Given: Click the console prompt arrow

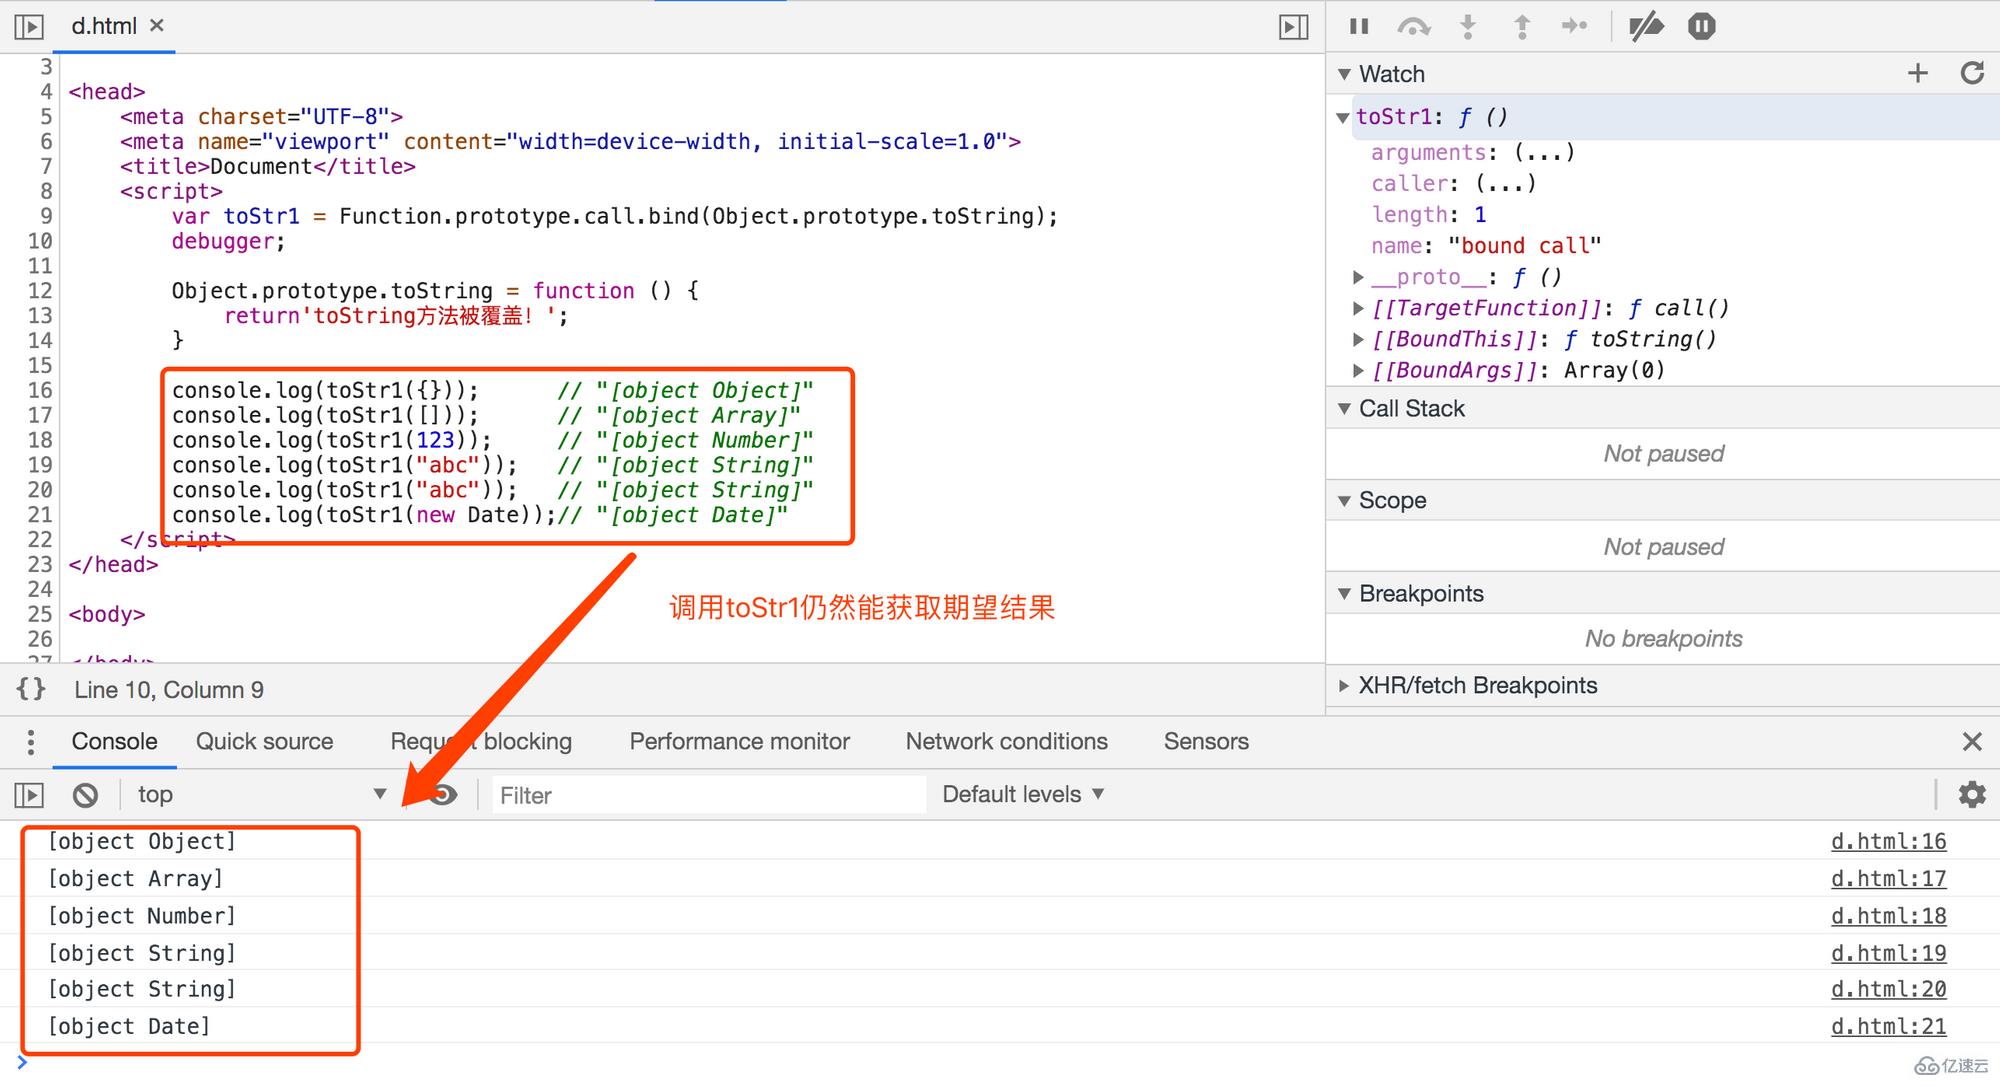Looking at the screenshot, I should click(22, 1062).
